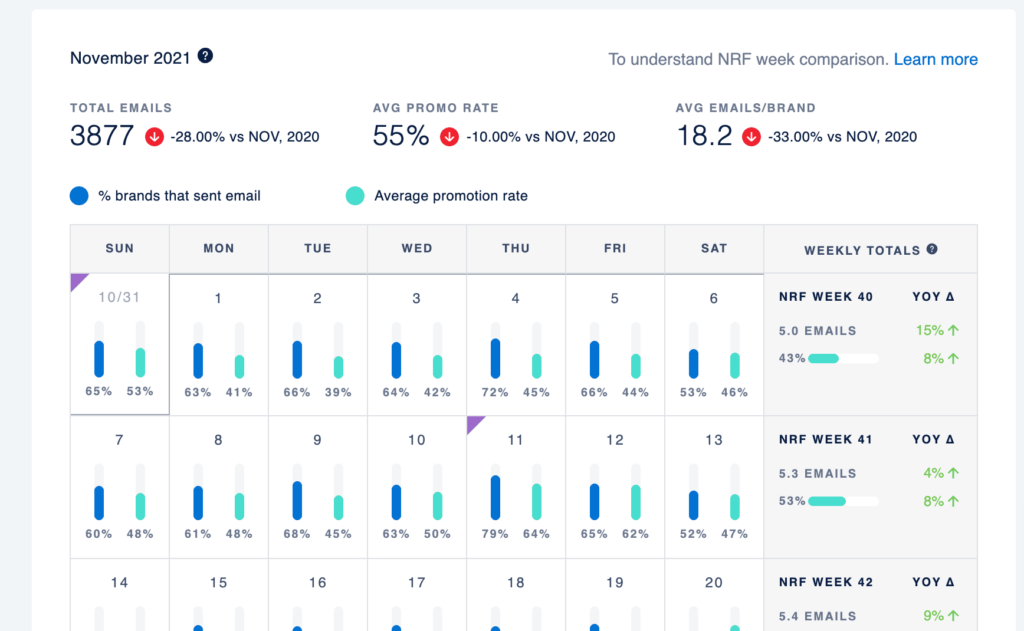Click the help icon beside November 2021
This screenshot has width=1024, height=631.
point(205,56)
